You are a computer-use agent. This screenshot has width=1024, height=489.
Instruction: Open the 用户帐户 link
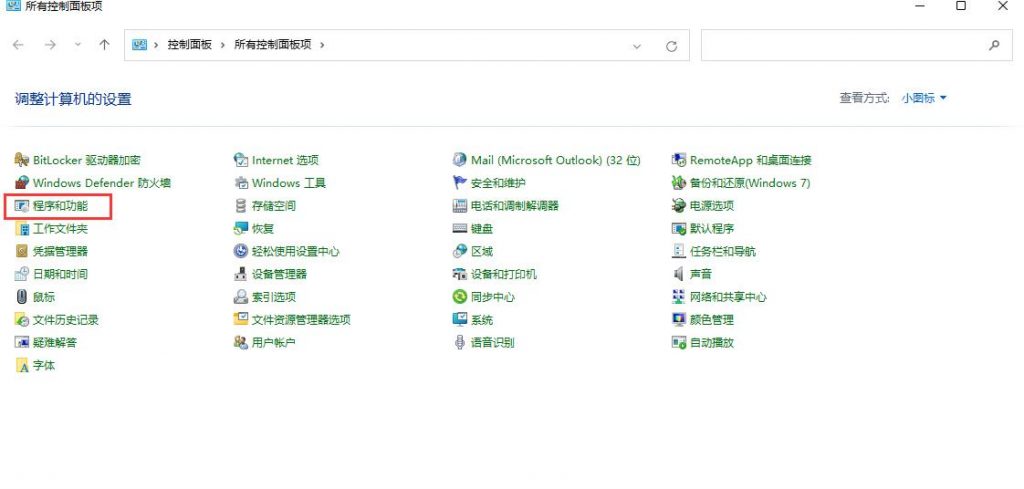[273, 343]
